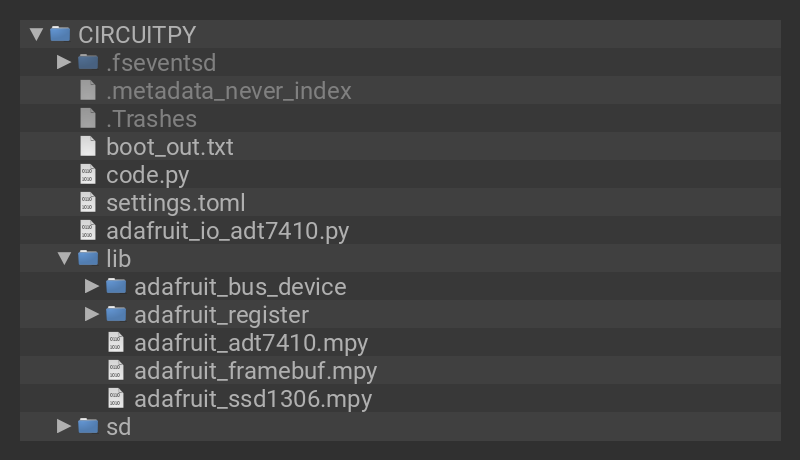
Task: Click the CIRCUITPY folder icon
Action: (x=60, y=34)
